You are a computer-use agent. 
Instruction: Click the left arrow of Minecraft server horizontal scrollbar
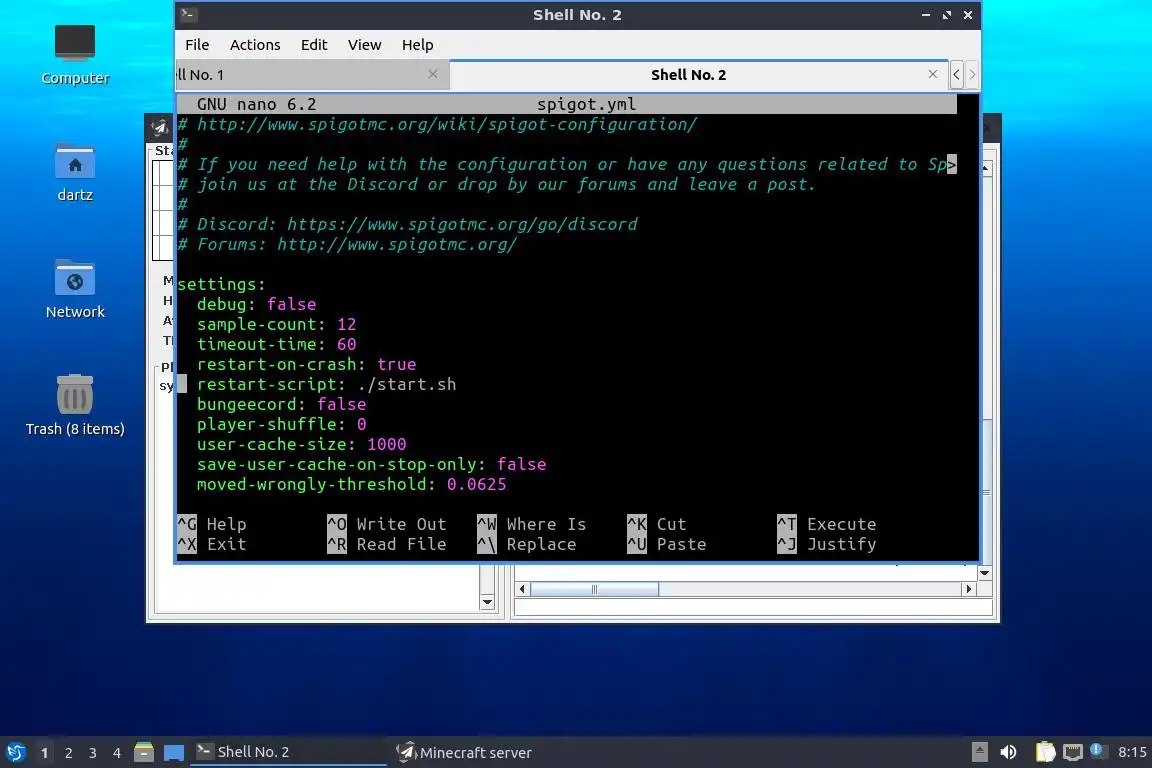522,589
